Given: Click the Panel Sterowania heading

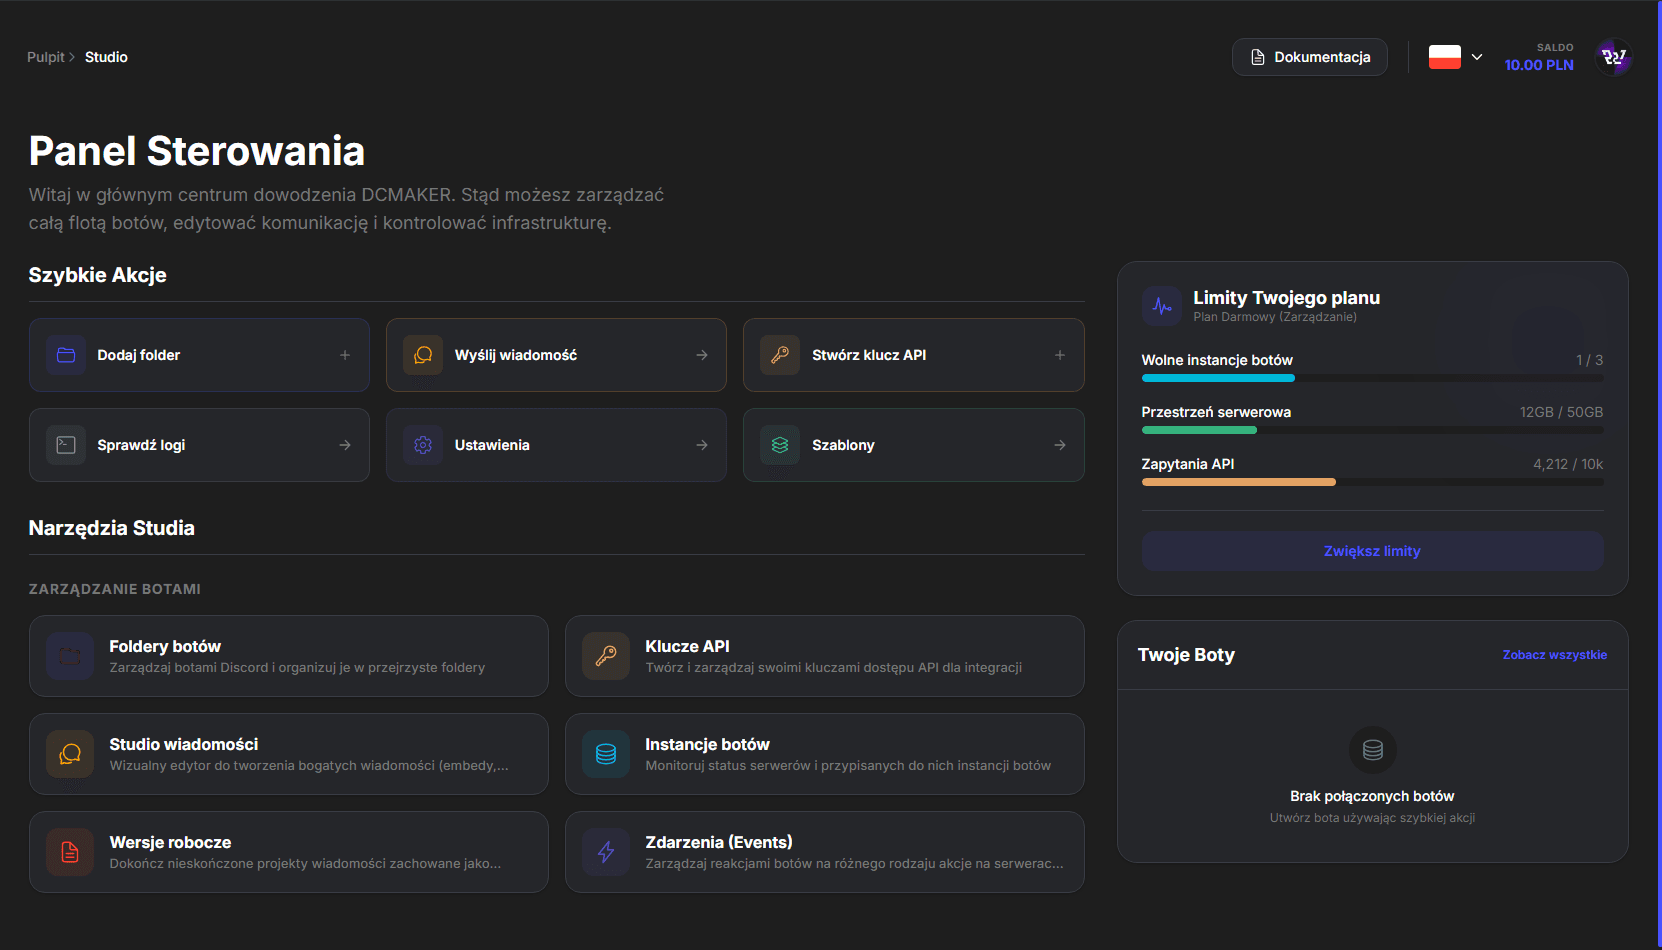Looking at the screenshot, I should [197, 151].
